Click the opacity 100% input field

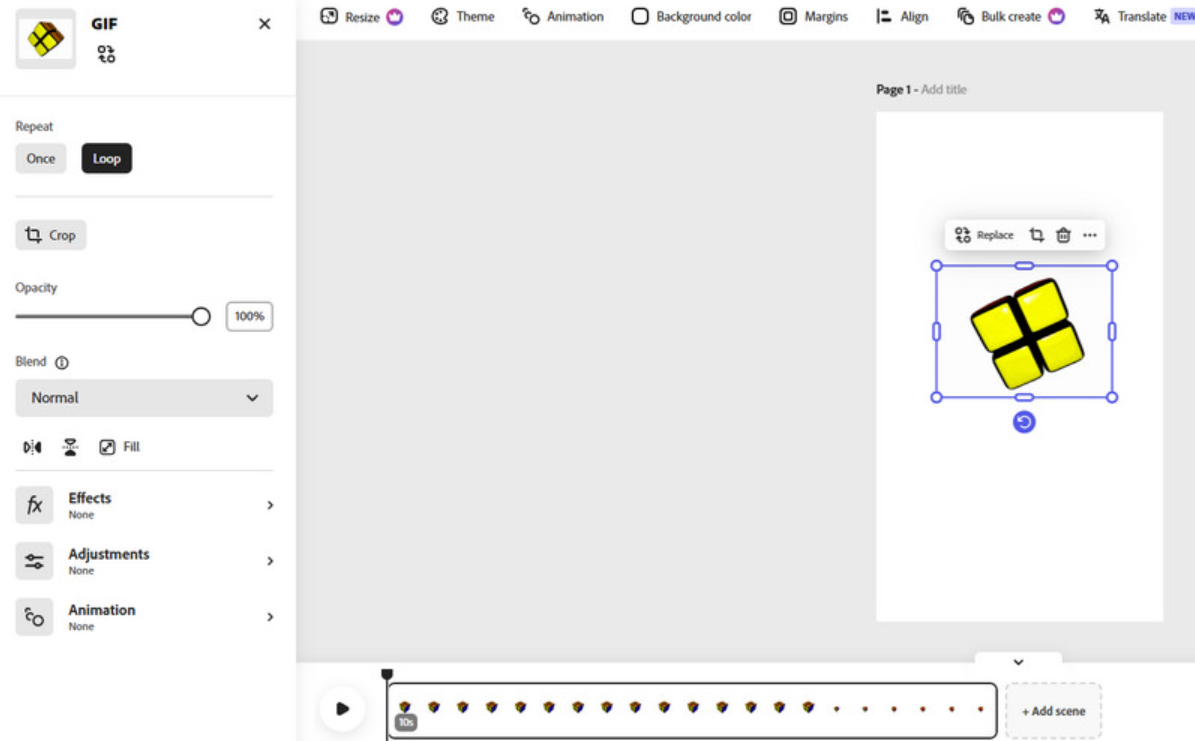pyautogui.click(x=249, y=316)
